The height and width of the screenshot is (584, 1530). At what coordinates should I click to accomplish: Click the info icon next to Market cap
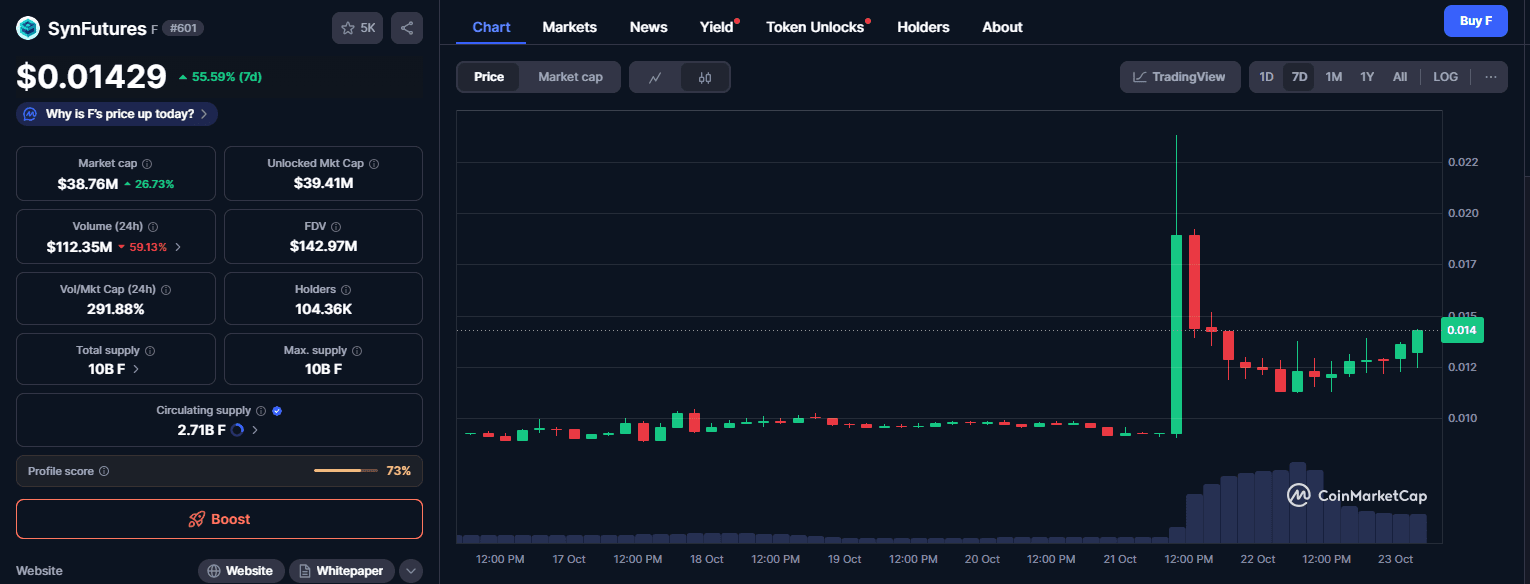[148, 163]
